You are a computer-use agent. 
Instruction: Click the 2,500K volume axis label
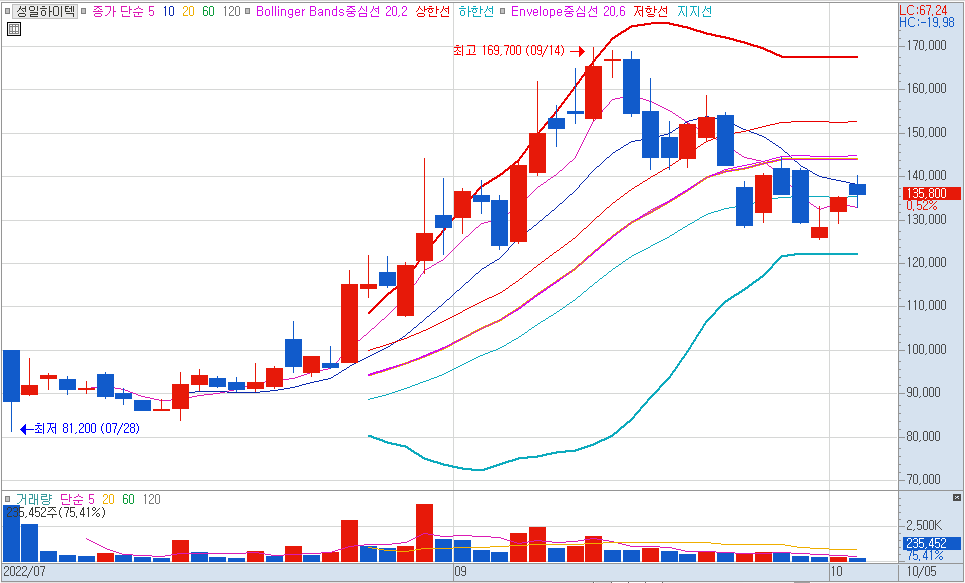[924, 526]
